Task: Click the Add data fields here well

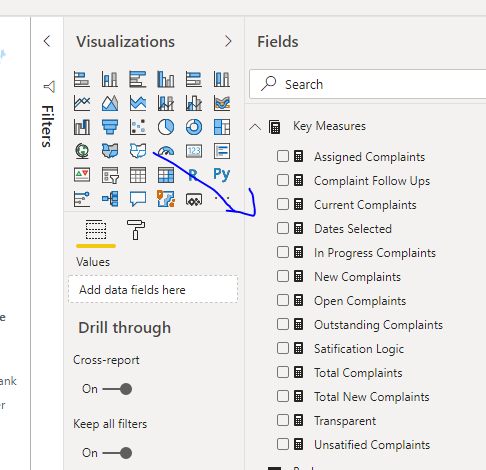Action: click(153, 289)
